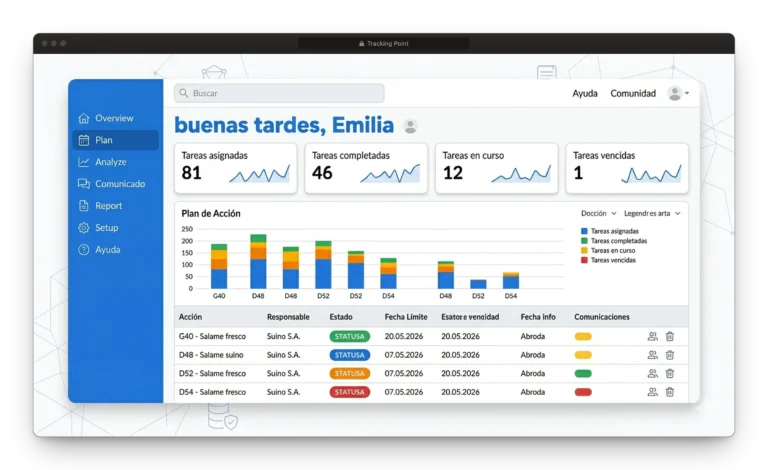Open Comunidad in the top navigation
Image resolution: width=768 pixels, height=470 pixels.
coord(633,93)
